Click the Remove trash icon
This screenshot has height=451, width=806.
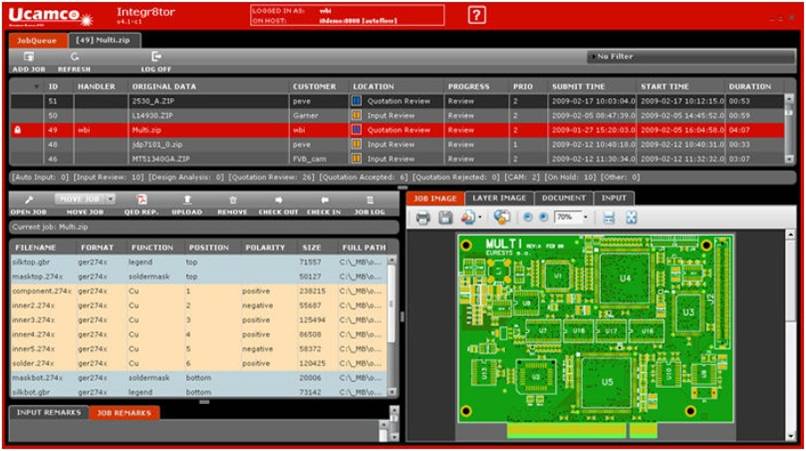[233, 200]
